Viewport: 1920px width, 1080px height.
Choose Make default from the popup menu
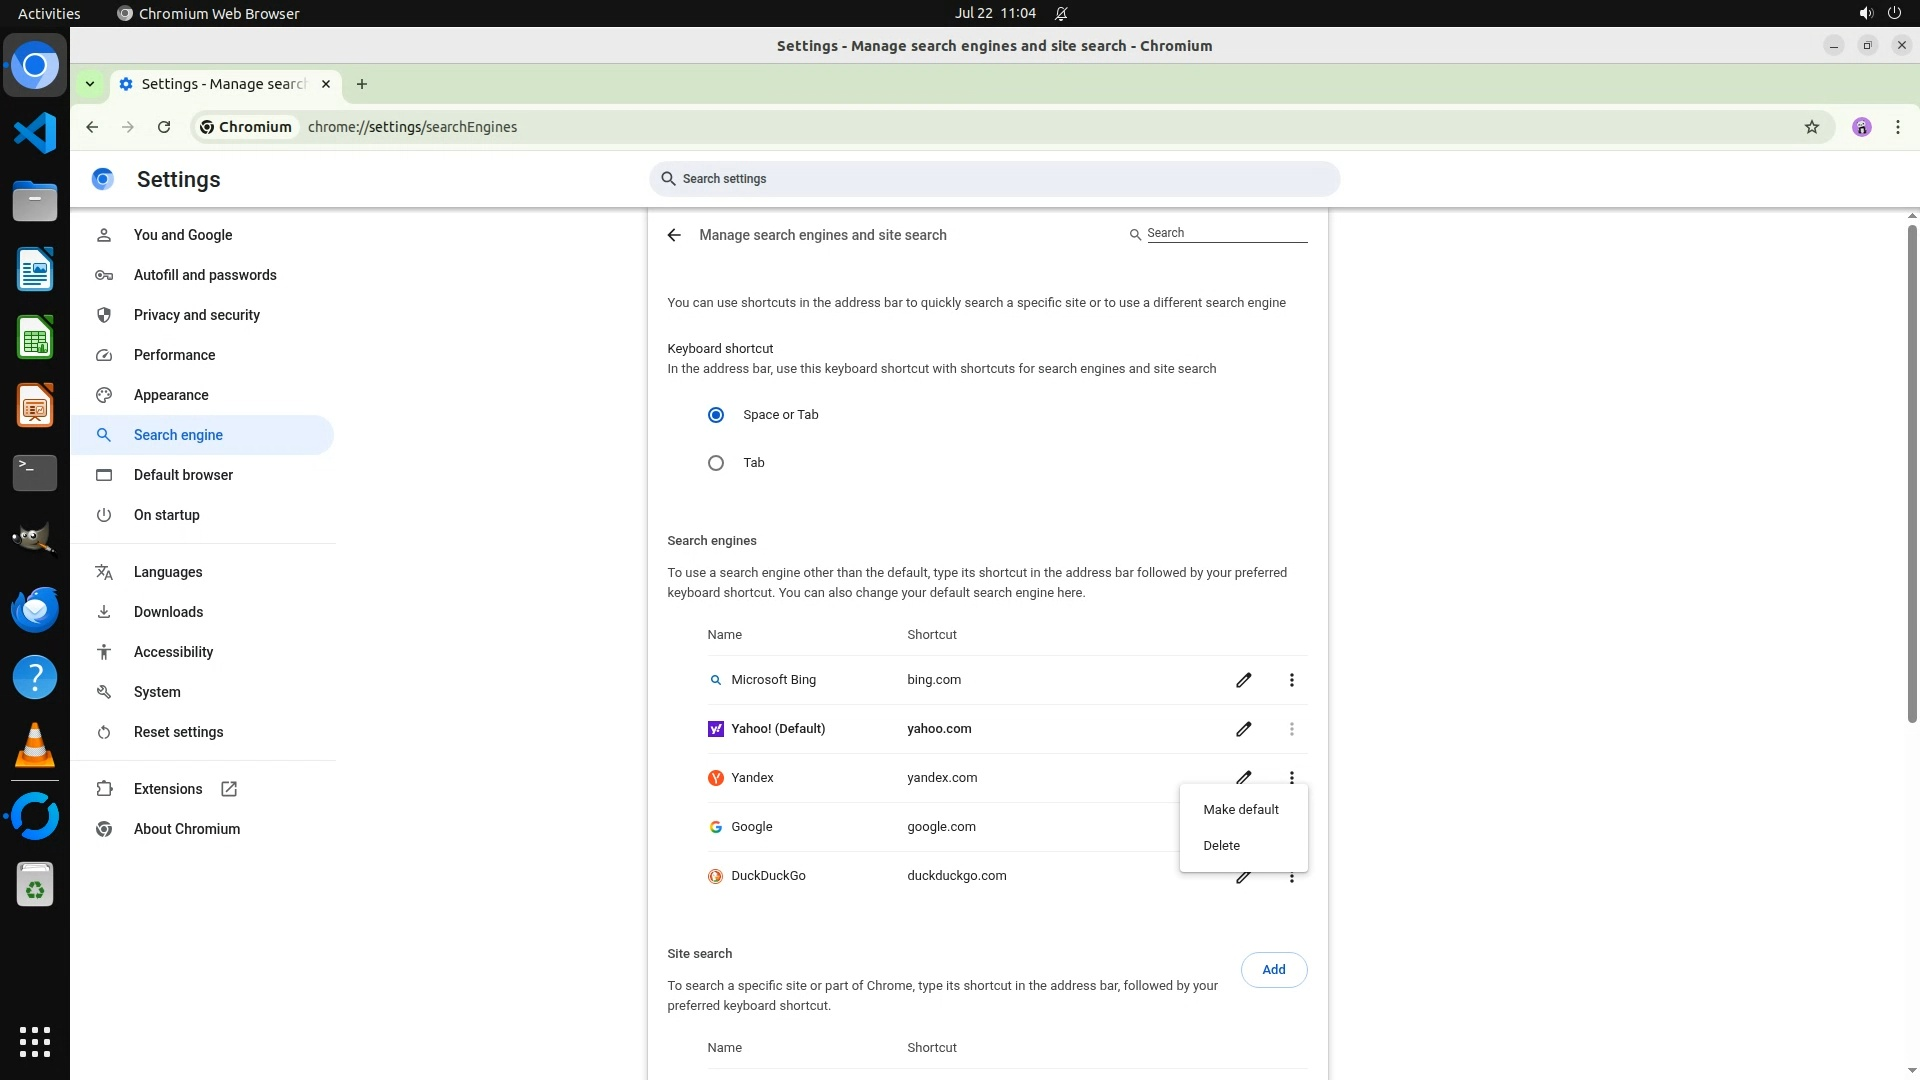(1240, 810)
